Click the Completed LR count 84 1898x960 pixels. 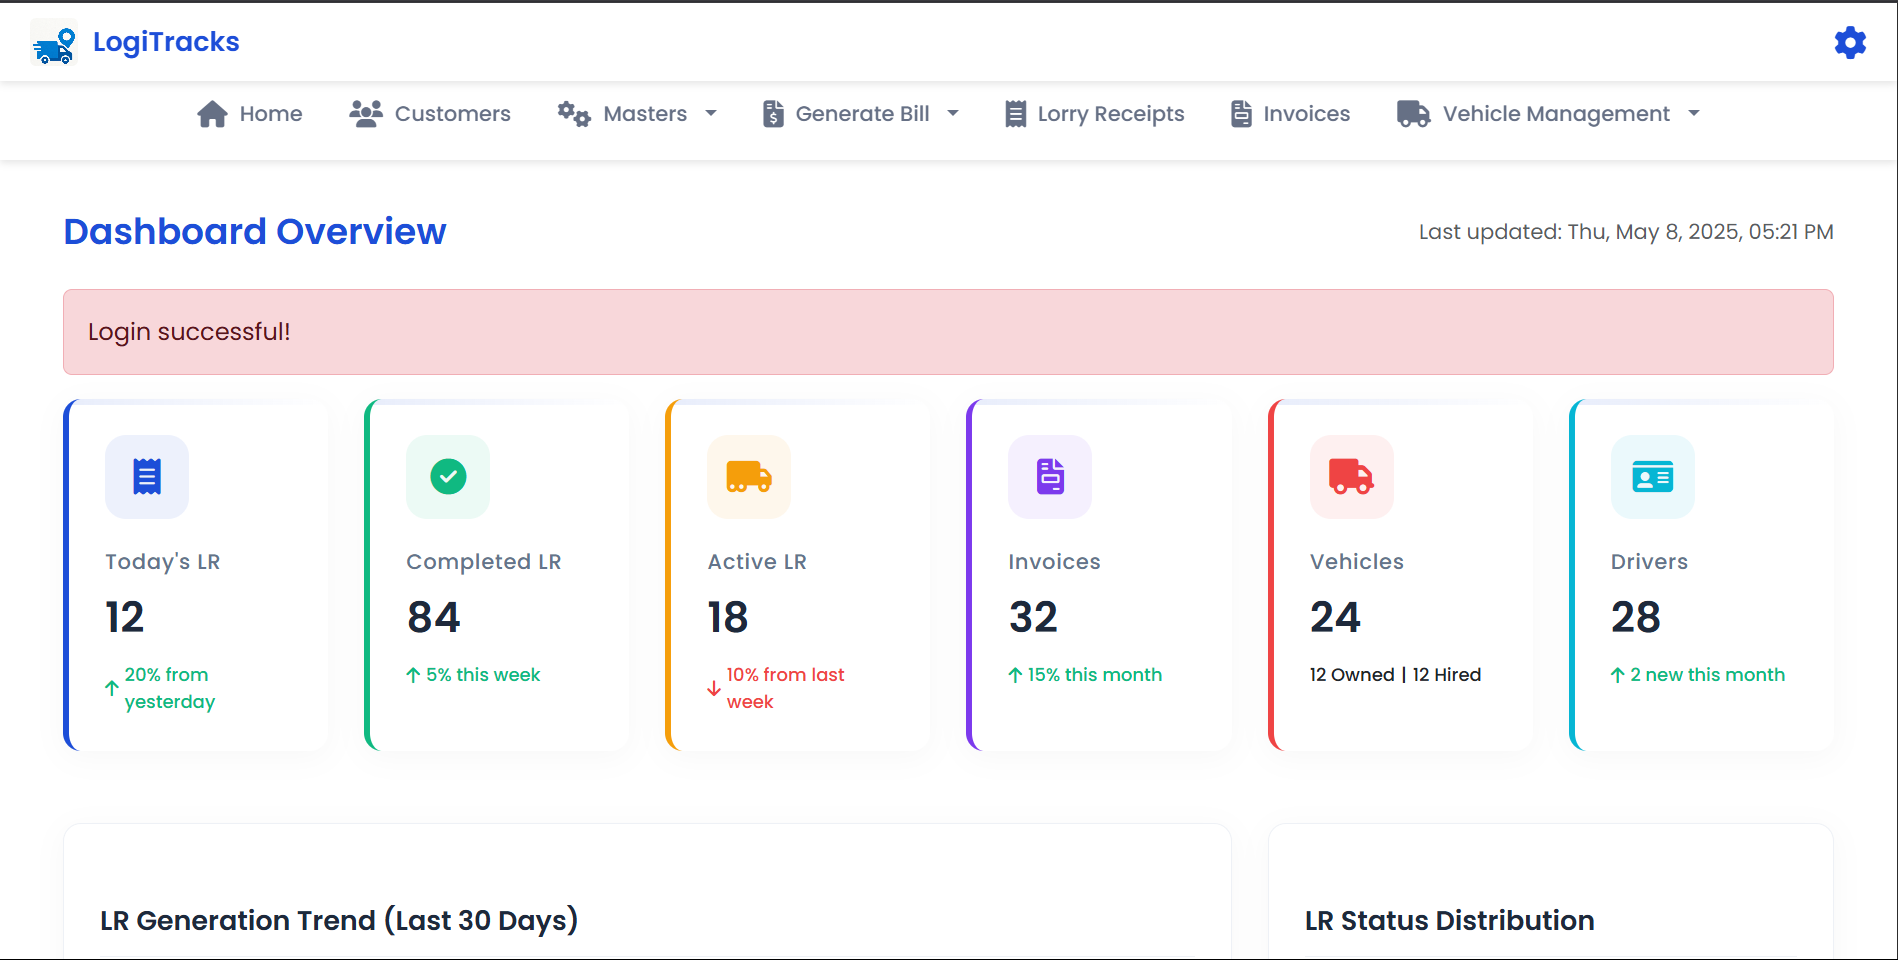tap(434, 617)
